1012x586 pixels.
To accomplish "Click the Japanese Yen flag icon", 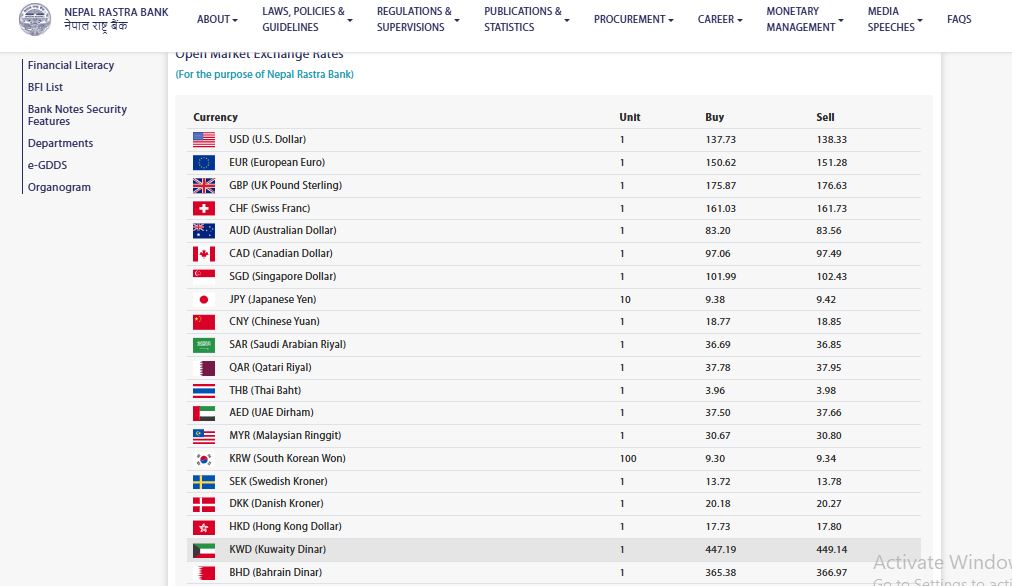I will coord(204,300).
